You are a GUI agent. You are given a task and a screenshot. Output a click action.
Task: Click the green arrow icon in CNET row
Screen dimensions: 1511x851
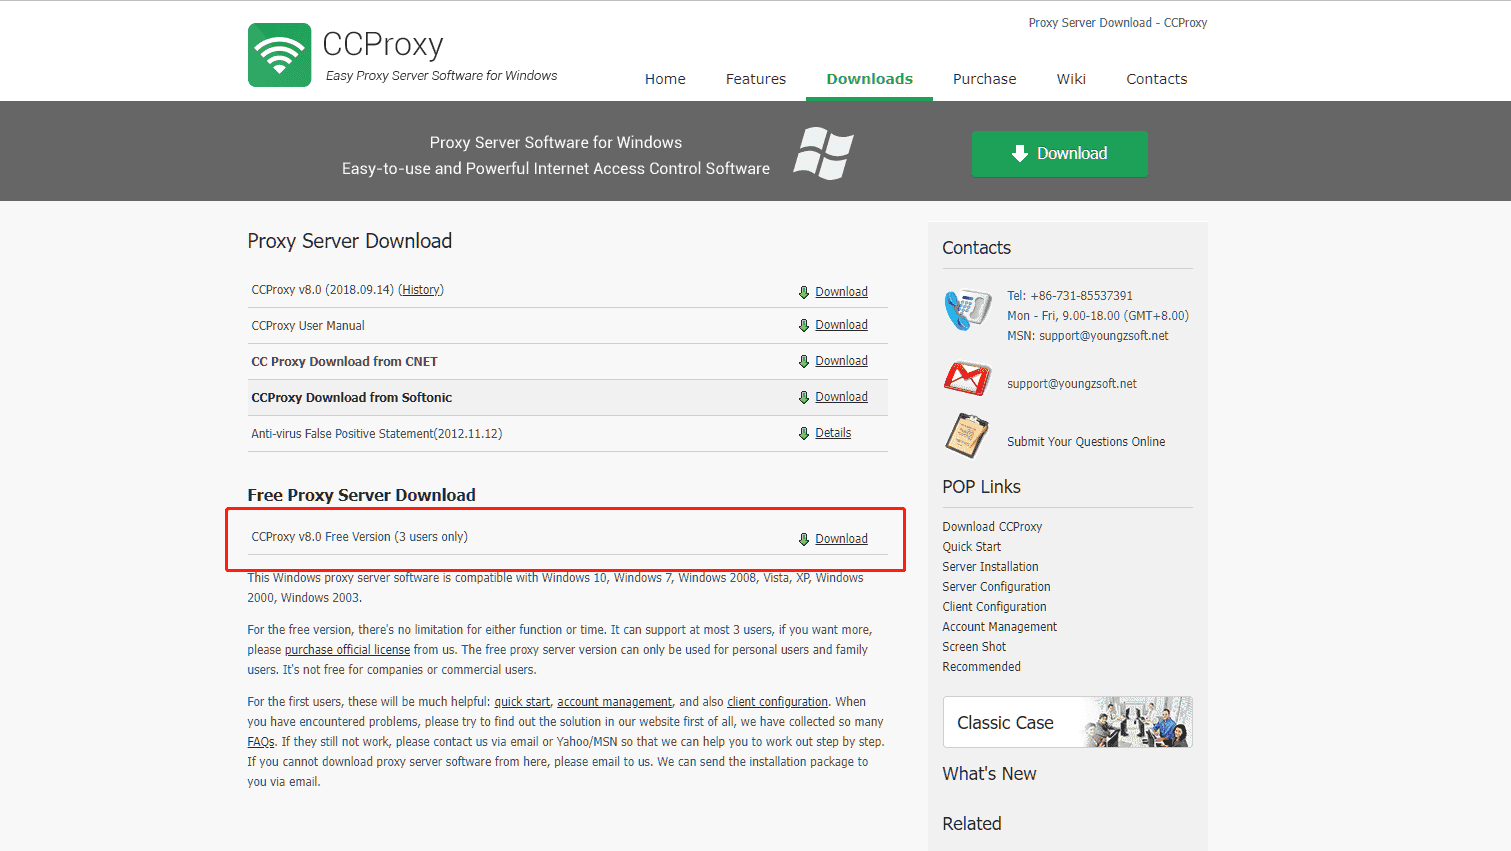[804, 361]
